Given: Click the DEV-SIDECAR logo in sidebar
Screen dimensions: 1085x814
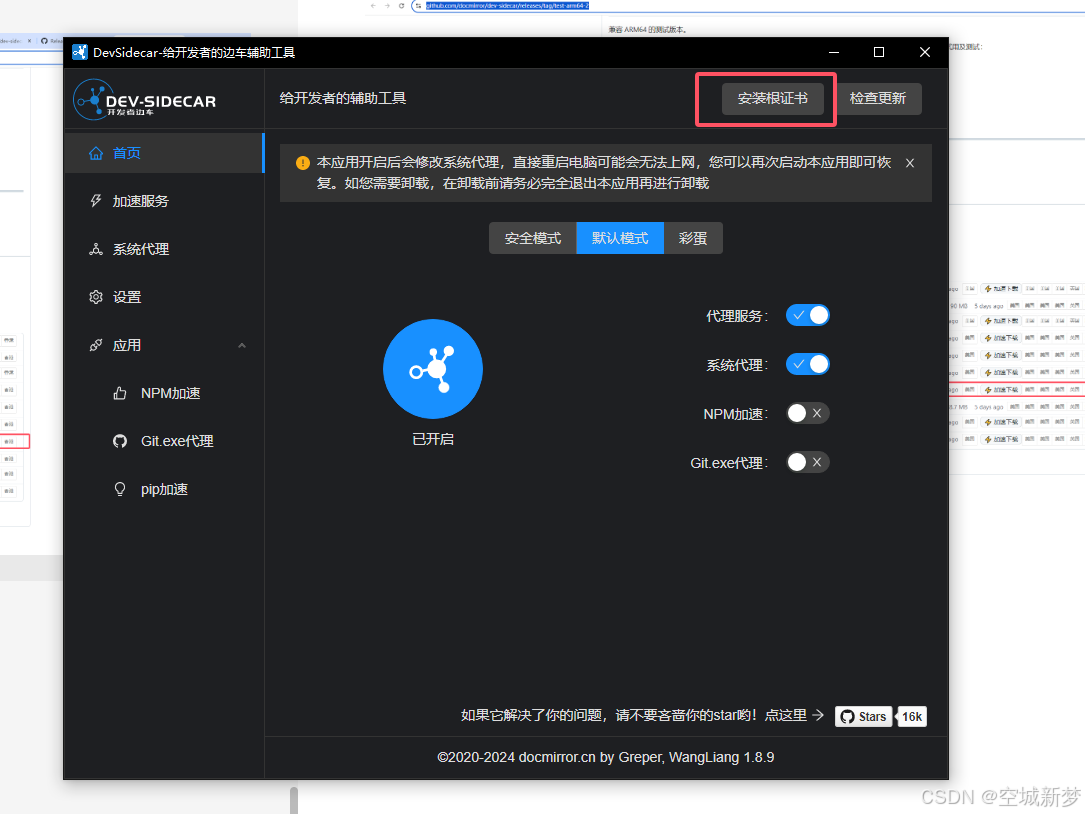Looking at the screenshot, I should [x=145, y=100].
